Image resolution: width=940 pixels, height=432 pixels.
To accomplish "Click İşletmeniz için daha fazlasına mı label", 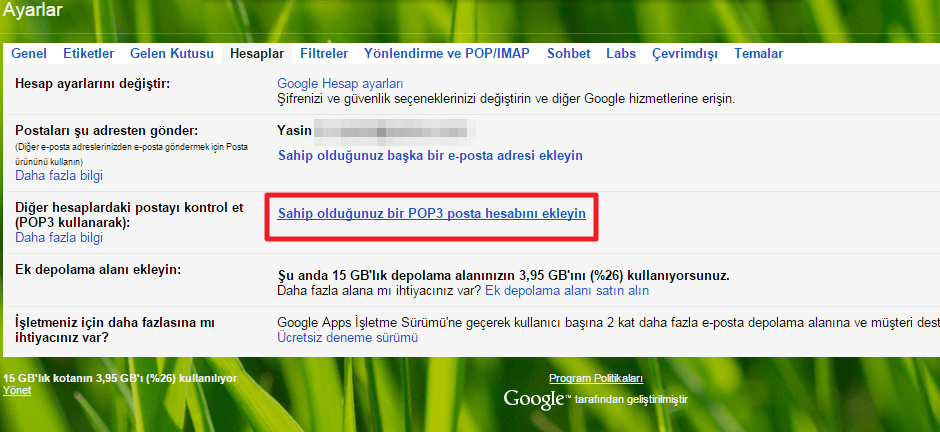I will pyautogui.click(x=115, y=330).
